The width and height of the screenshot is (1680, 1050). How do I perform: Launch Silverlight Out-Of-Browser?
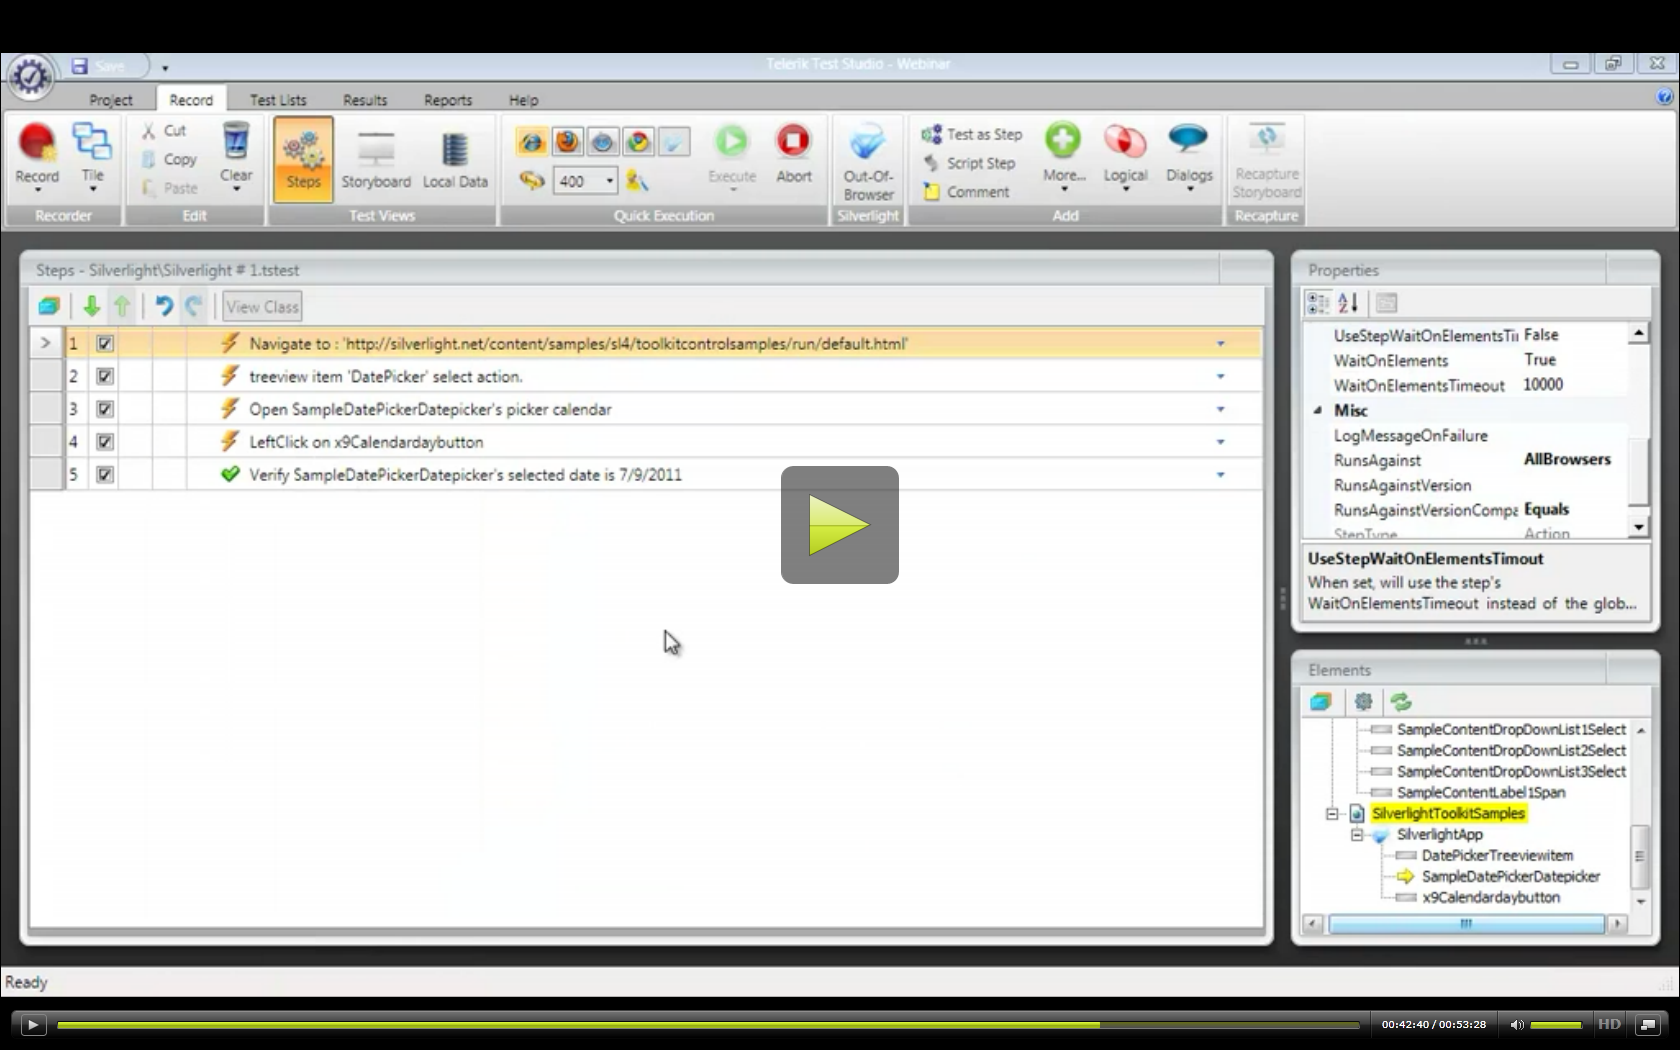868,161
